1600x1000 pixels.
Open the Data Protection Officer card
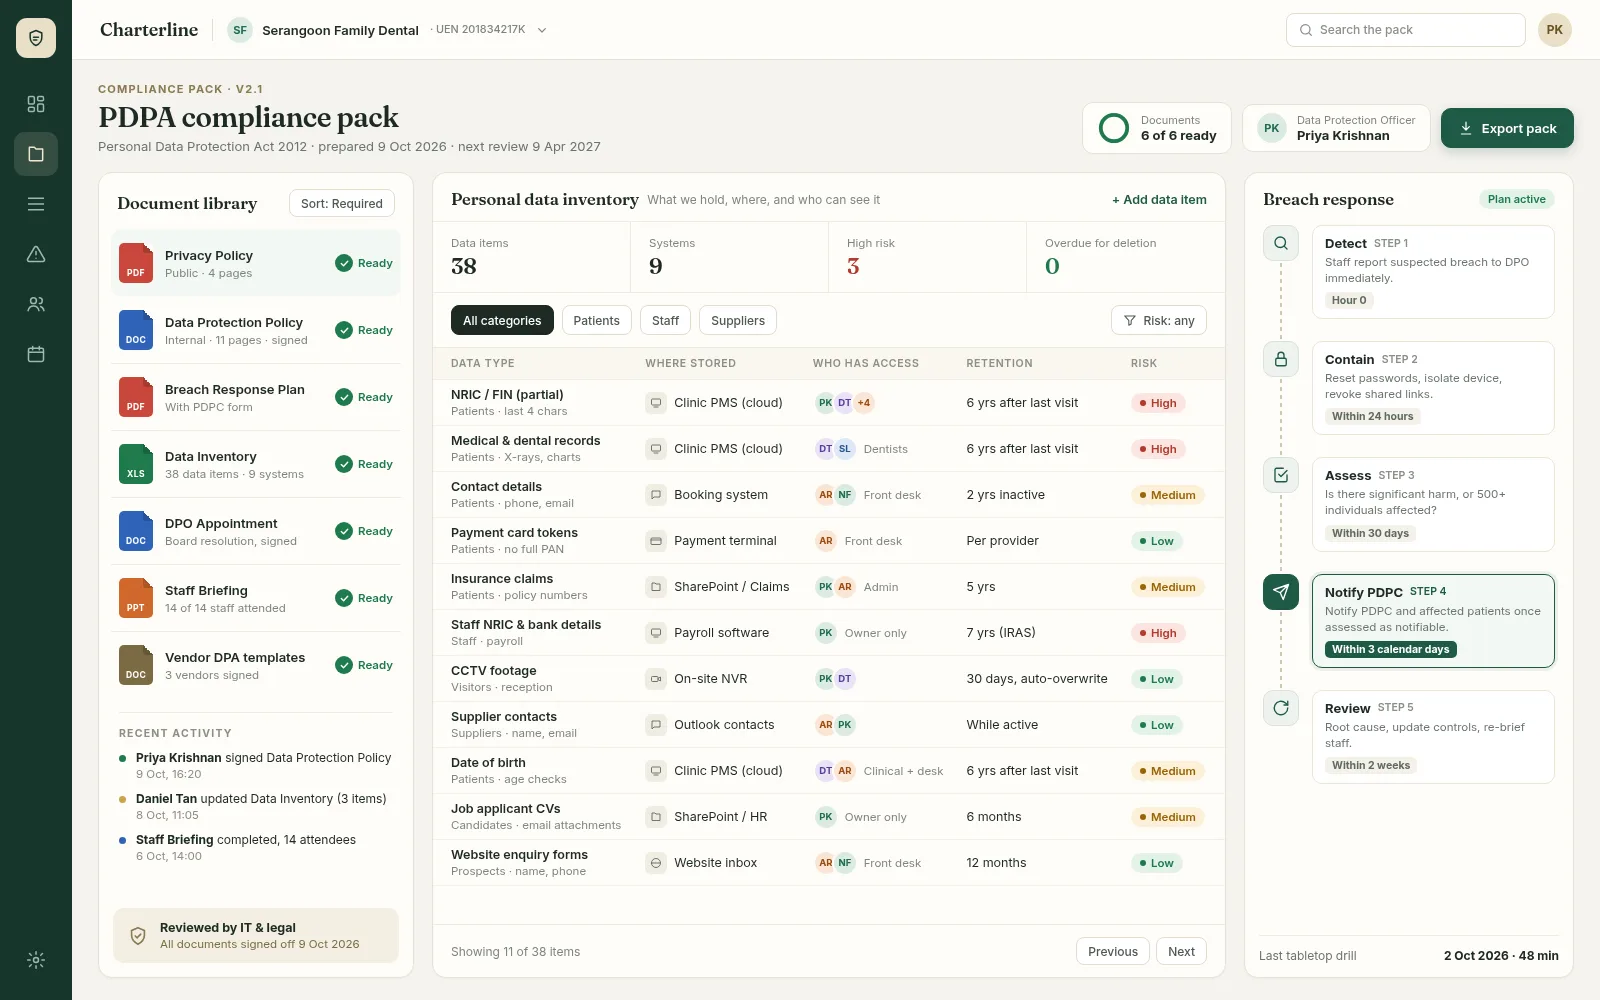[x=1336, y=128]
